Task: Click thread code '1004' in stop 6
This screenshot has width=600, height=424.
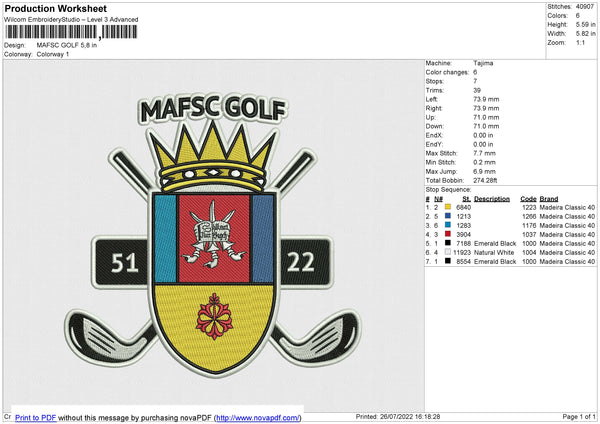Action: click(529, 253)
